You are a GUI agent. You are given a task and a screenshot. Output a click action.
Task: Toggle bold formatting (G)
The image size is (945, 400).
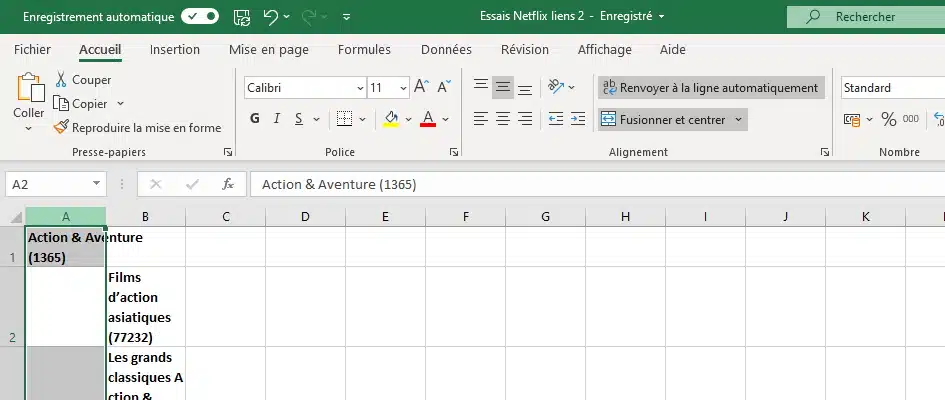[x=255, y=119]
